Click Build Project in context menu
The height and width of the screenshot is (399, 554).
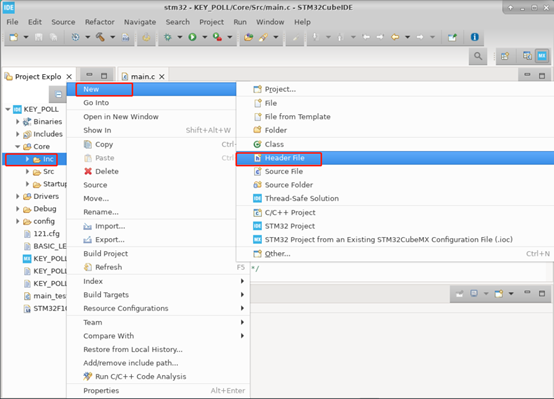pos(151,254)
